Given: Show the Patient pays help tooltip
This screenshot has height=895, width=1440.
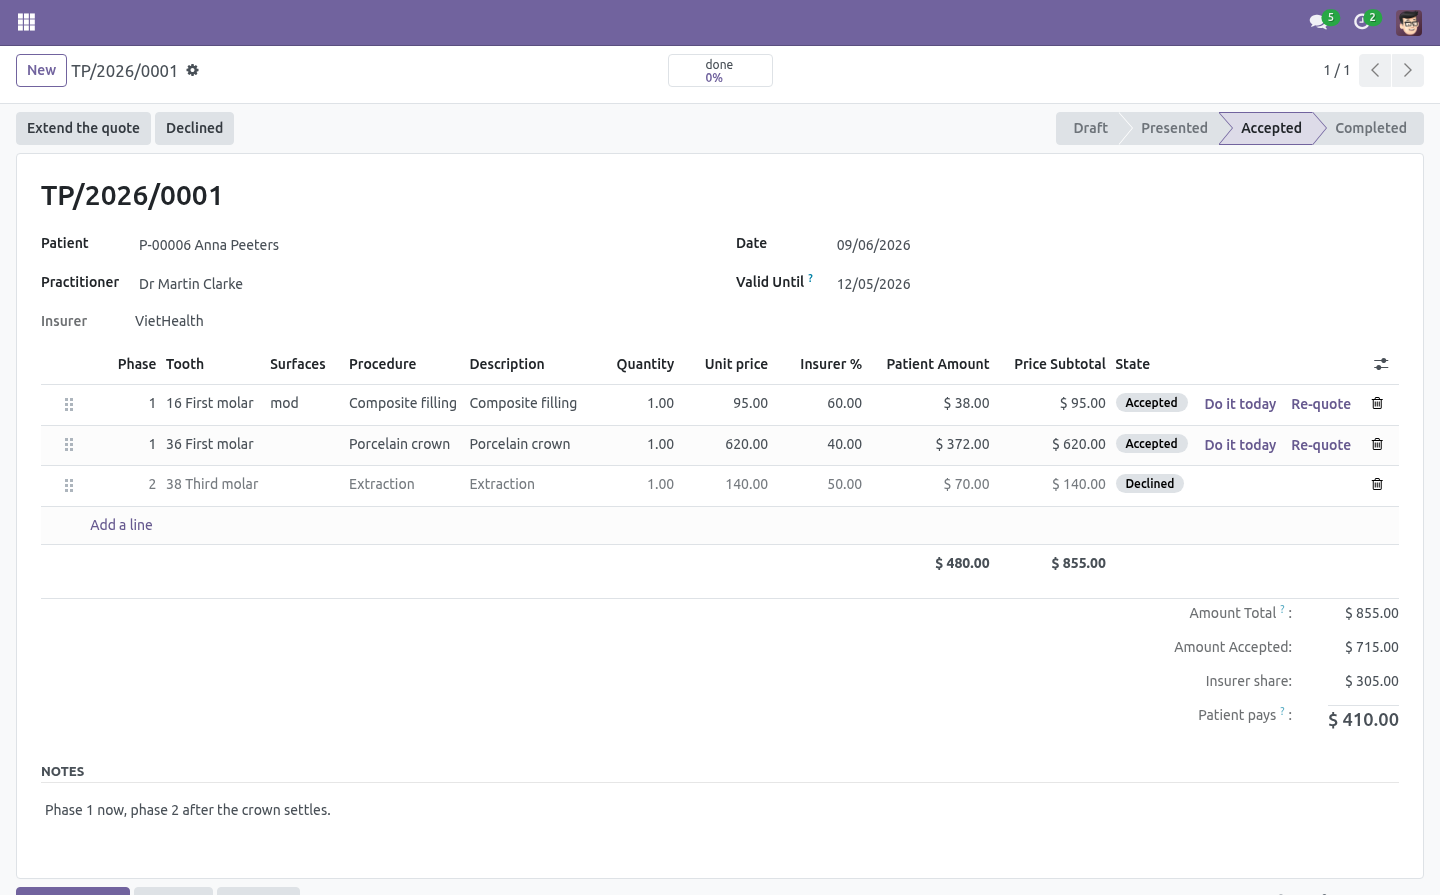Looking at the screenshot, I should [1282, 711].
